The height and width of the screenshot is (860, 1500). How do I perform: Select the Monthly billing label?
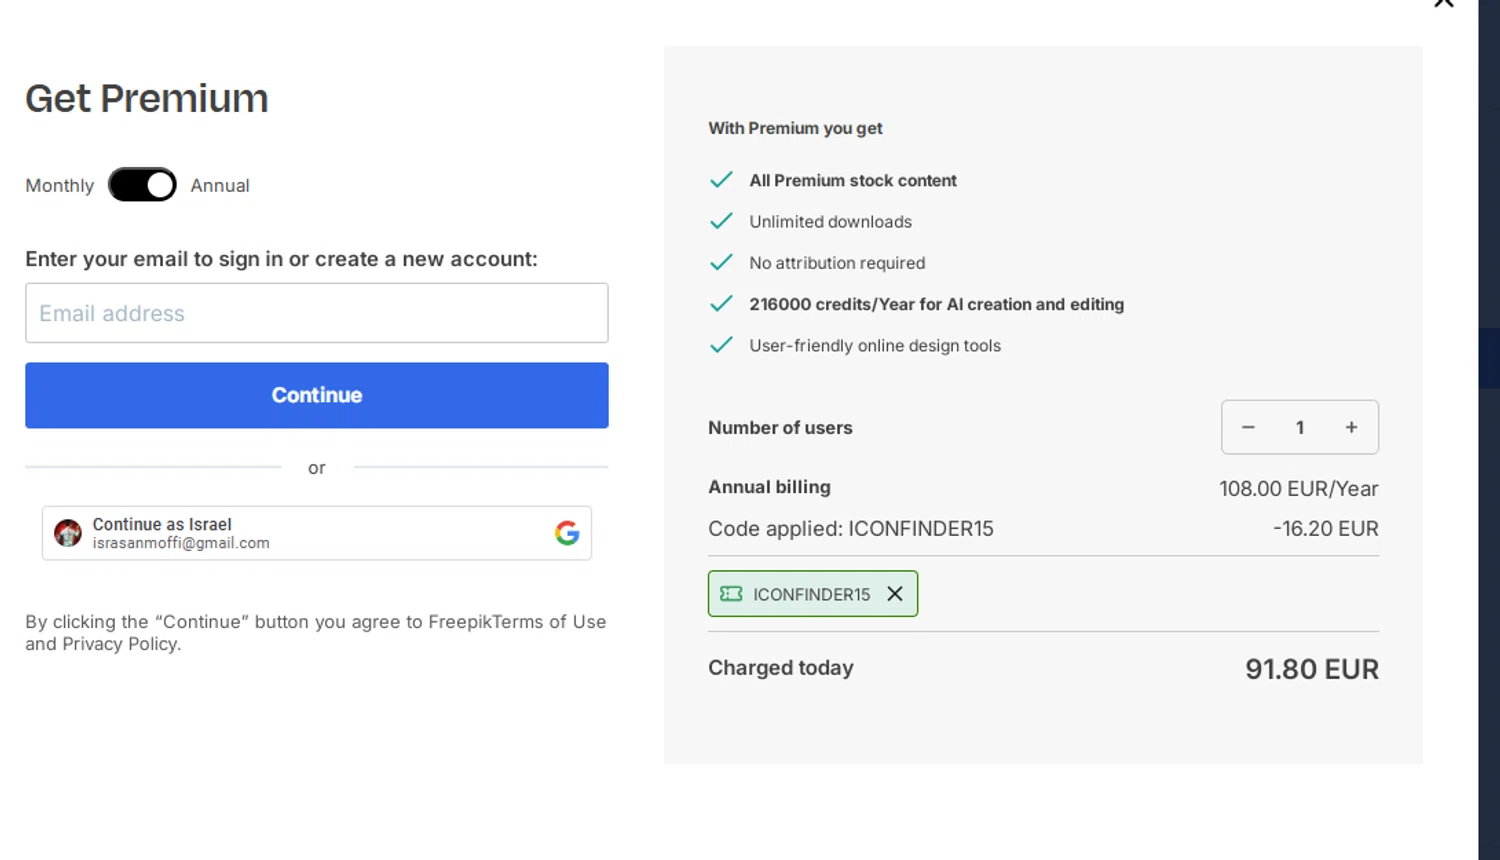[x=59, y=186]
